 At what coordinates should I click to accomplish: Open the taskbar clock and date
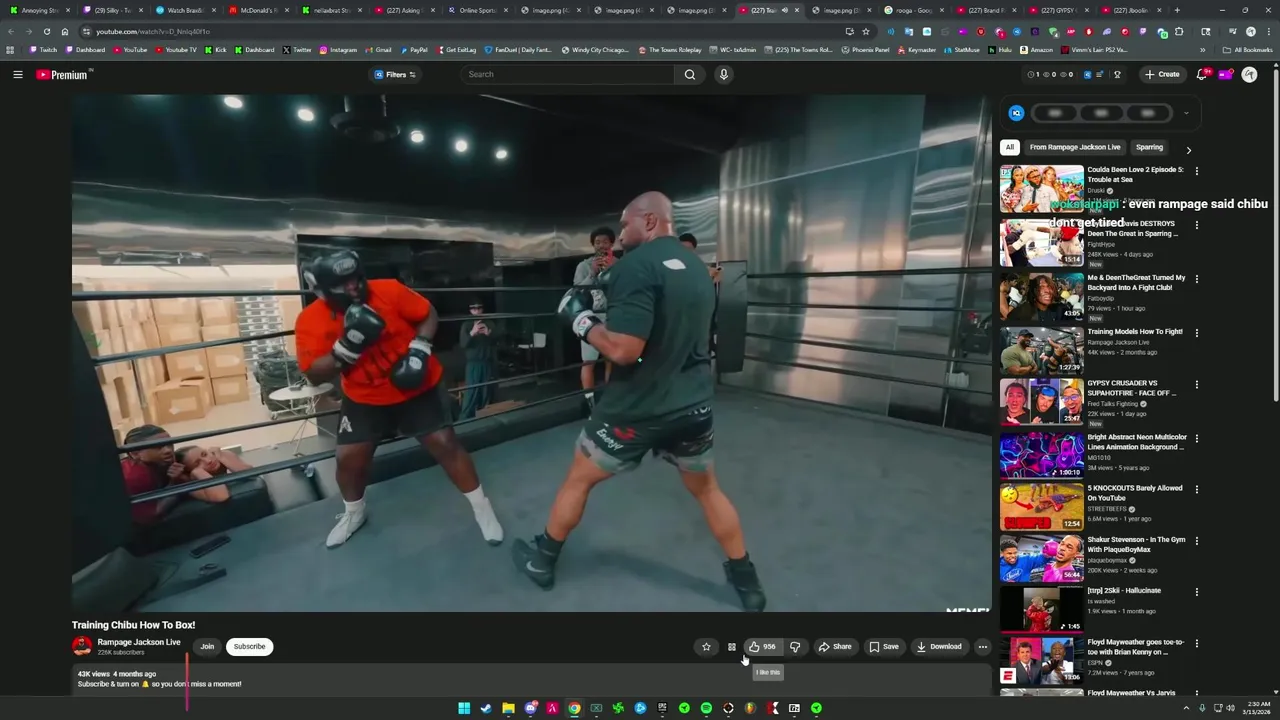1254,708
